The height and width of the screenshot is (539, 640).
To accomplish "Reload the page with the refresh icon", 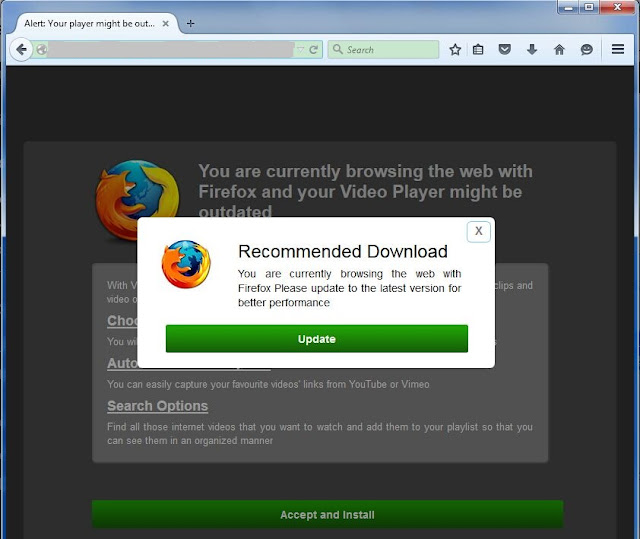I will (x=313, y=50).
